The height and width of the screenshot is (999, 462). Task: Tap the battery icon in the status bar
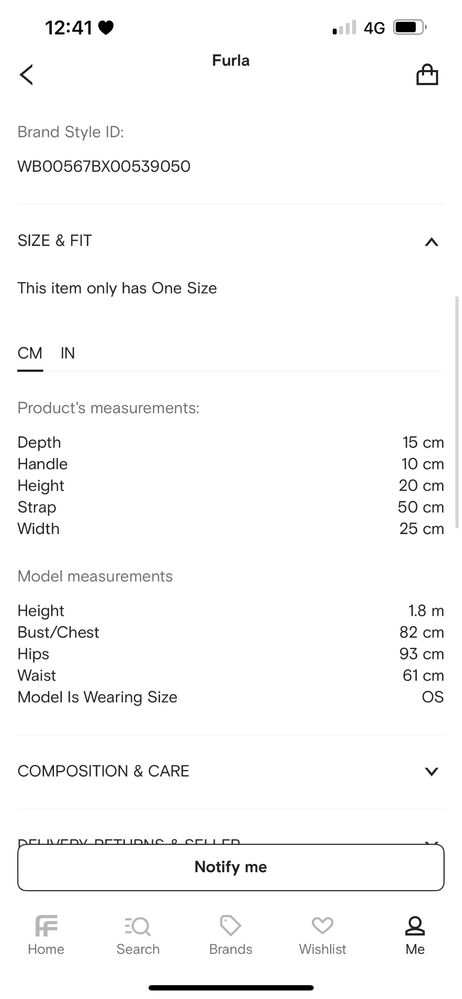(x=410, y=28)
